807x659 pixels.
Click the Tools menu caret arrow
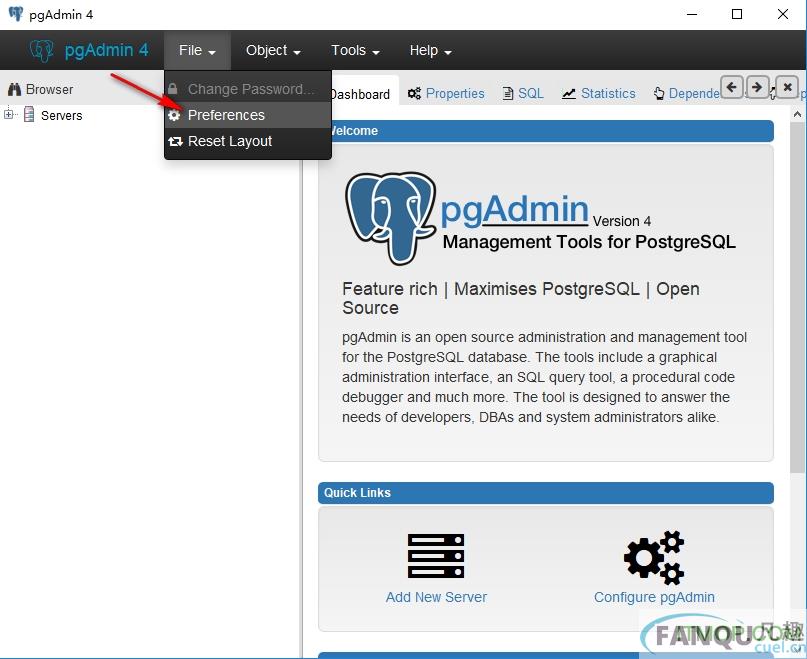point(376,53)
